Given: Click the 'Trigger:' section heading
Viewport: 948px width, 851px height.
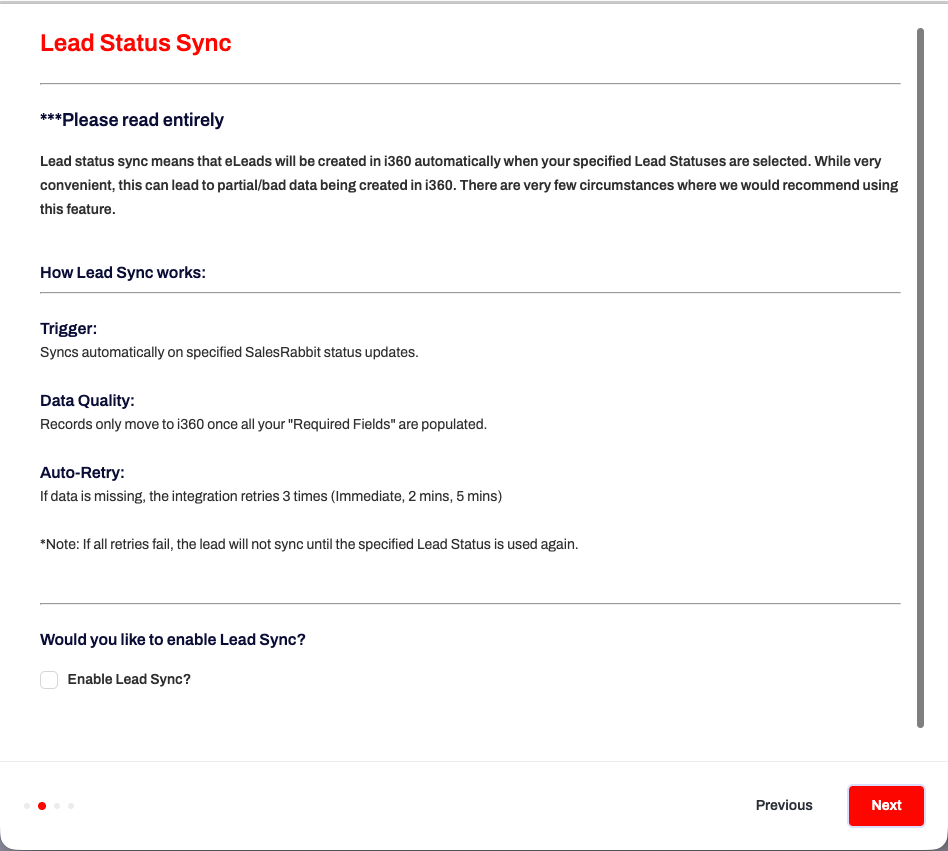Looking at the screenshot, I should pyautogui.click(x=68, y=329).
